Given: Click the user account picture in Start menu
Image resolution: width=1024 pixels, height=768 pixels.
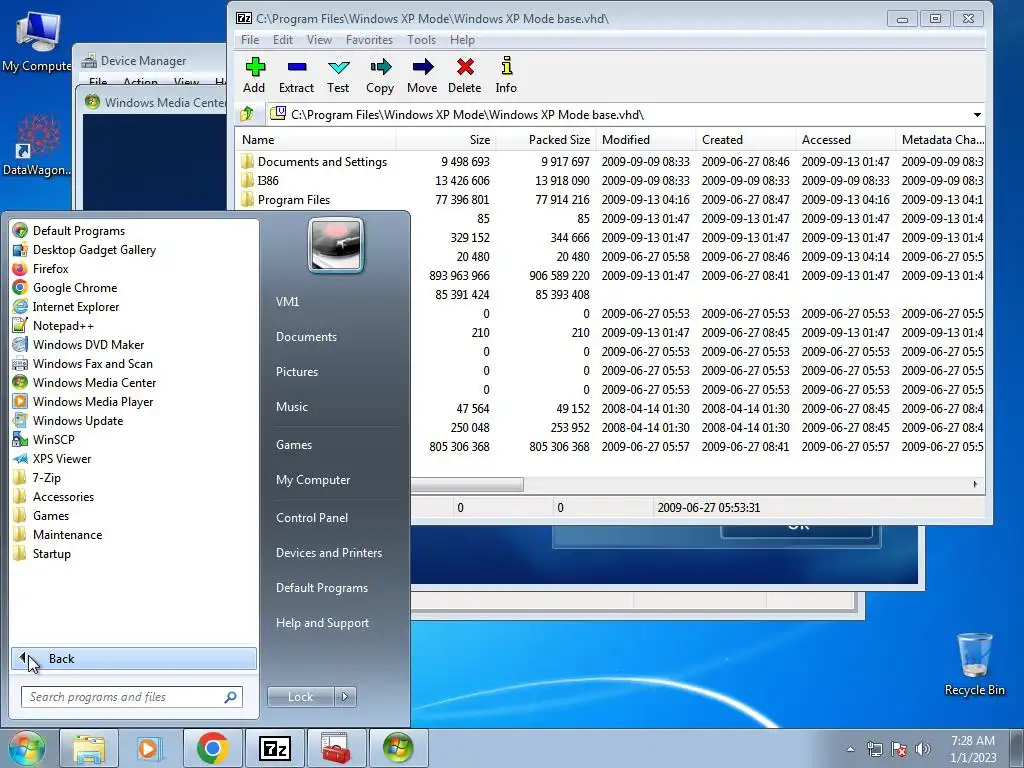Looking at the screenshot, I should click(336, 245).
